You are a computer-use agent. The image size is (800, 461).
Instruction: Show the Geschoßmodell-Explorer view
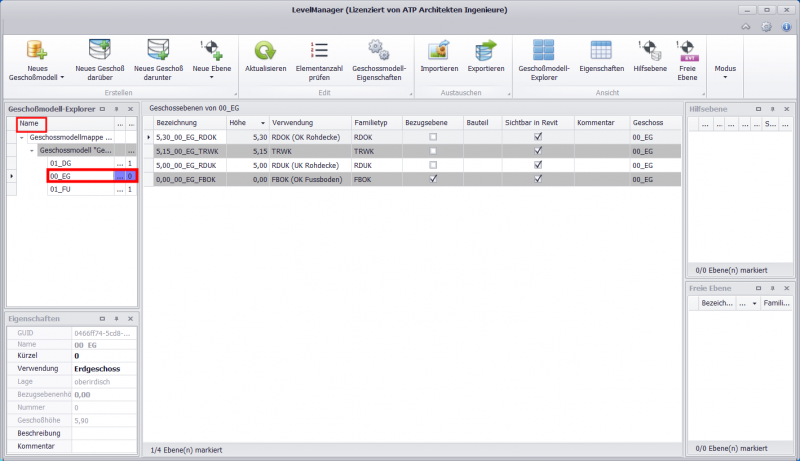tap(544, 60)
